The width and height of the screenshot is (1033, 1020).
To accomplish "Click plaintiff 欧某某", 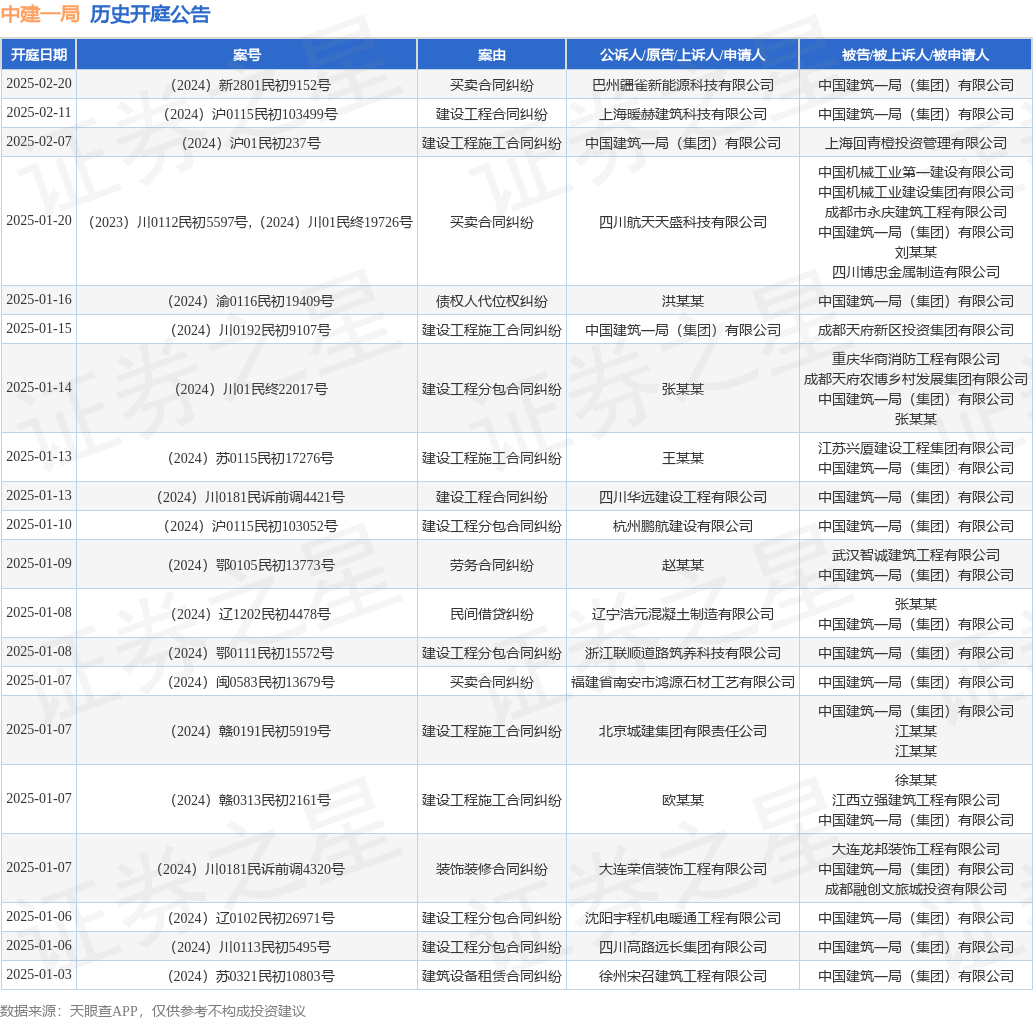I will (x=683, y=800).
